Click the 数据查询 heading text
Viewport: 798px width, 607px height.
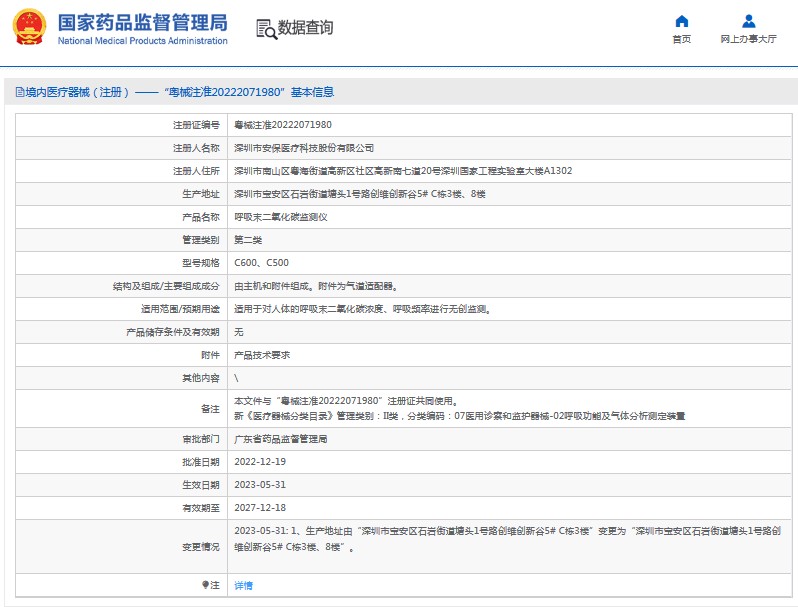point(305,27)
